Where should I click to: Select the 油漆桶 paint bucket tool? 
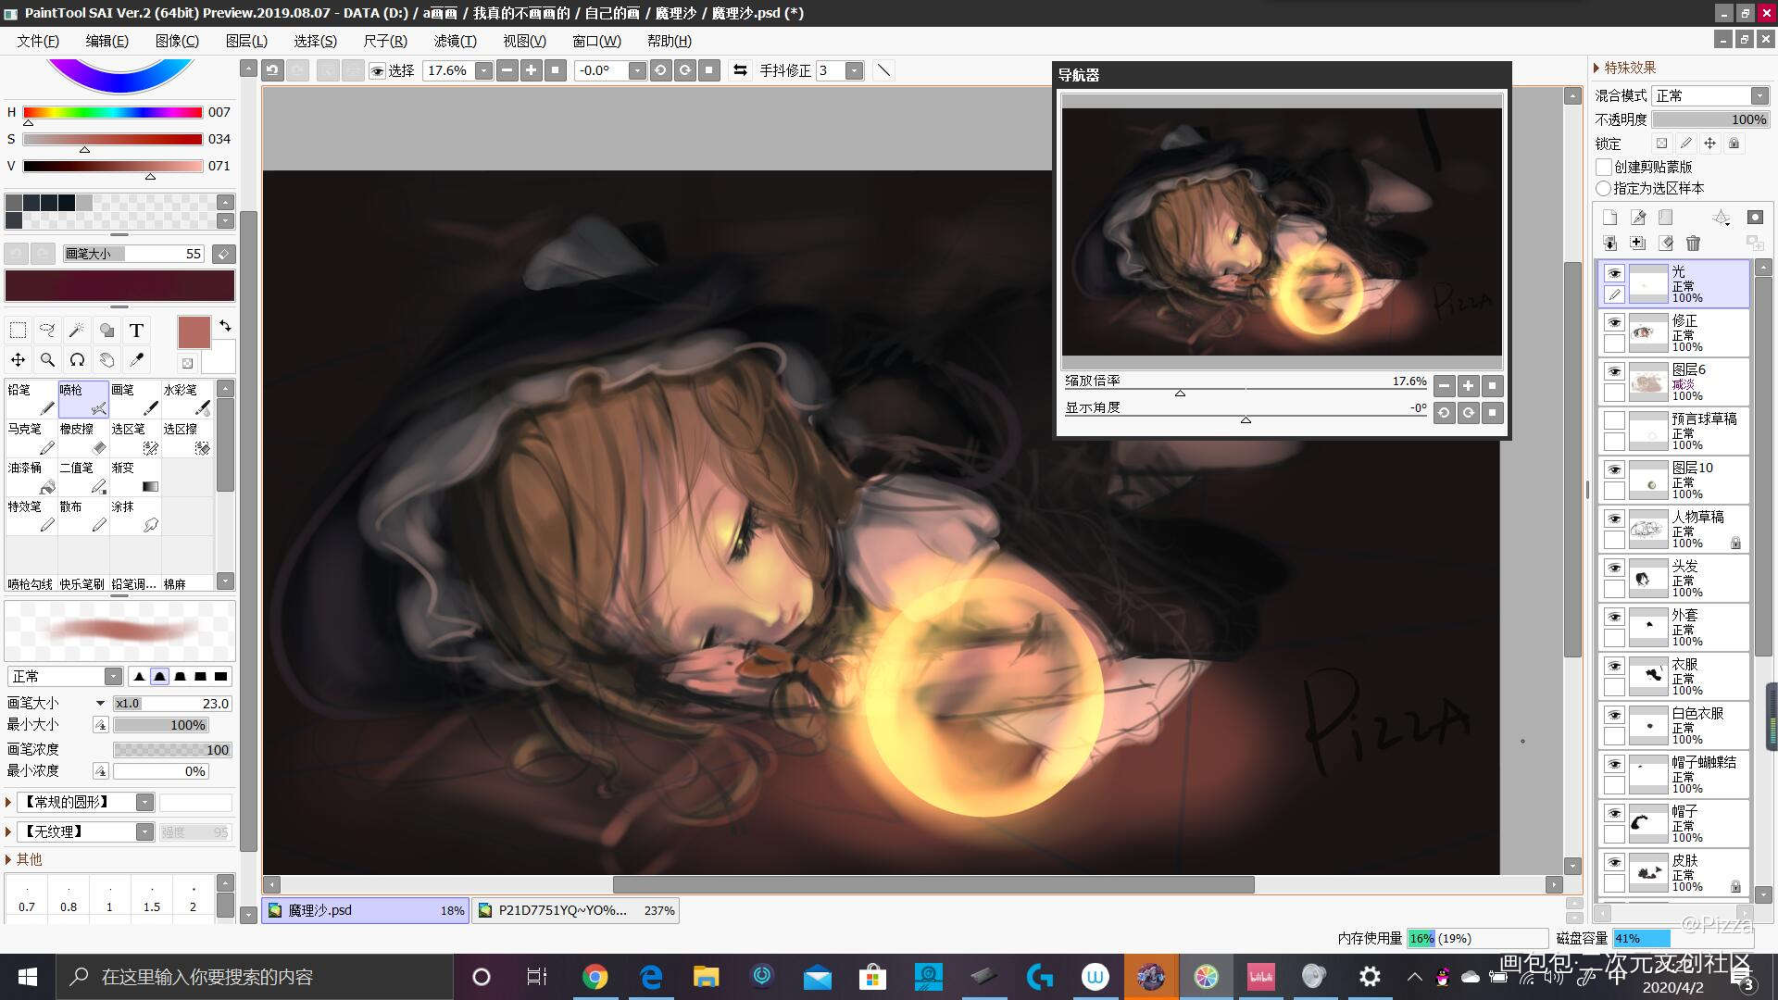point(31,476)
